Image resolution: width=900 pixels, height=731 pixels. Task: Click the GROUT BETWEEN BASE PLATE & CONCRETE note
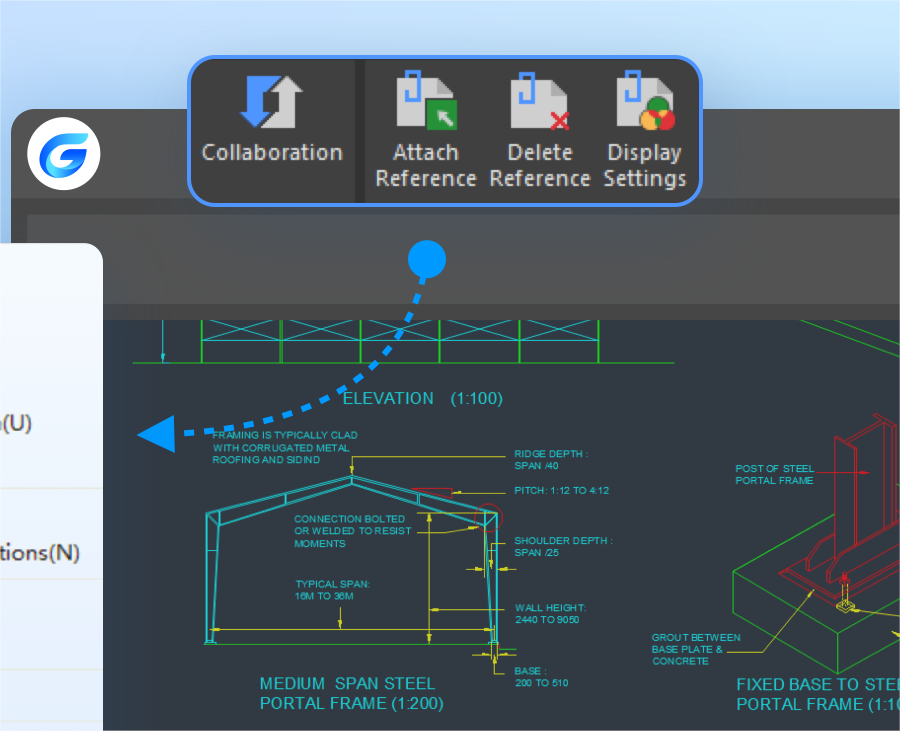695,649
